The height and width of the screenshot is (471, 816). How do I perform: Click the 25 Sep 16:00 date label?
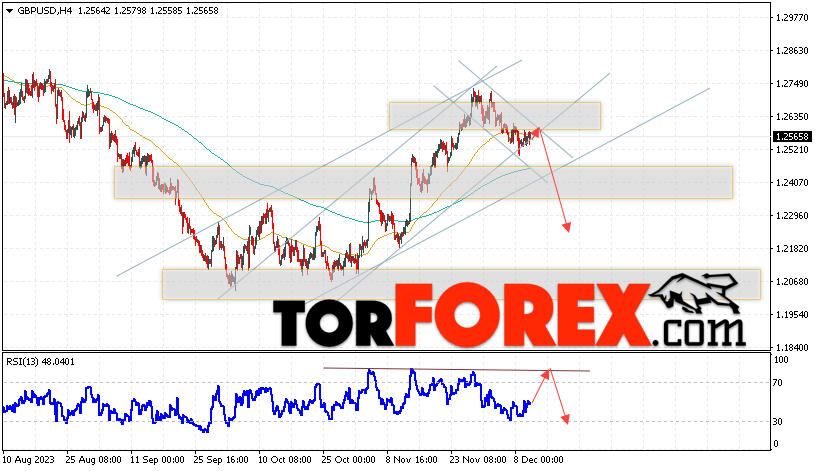pyautogui.click(x=221, y=460)
